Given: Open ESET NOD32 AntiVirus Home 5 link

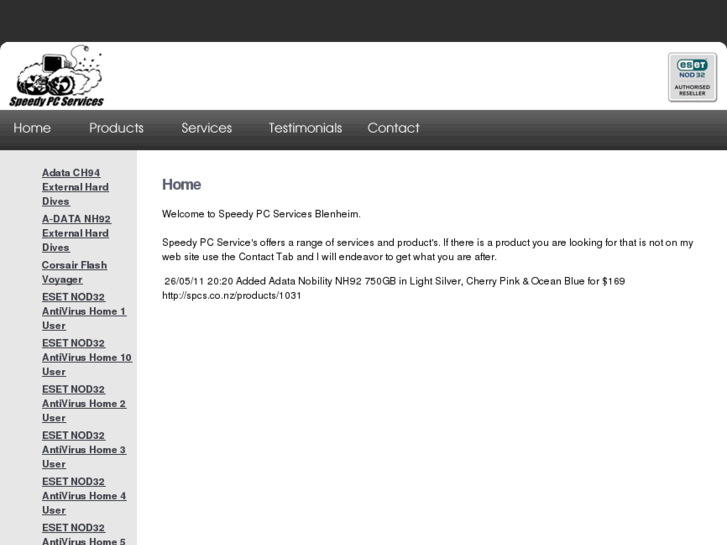Looking at the screenshot, I should click(84, 534).
